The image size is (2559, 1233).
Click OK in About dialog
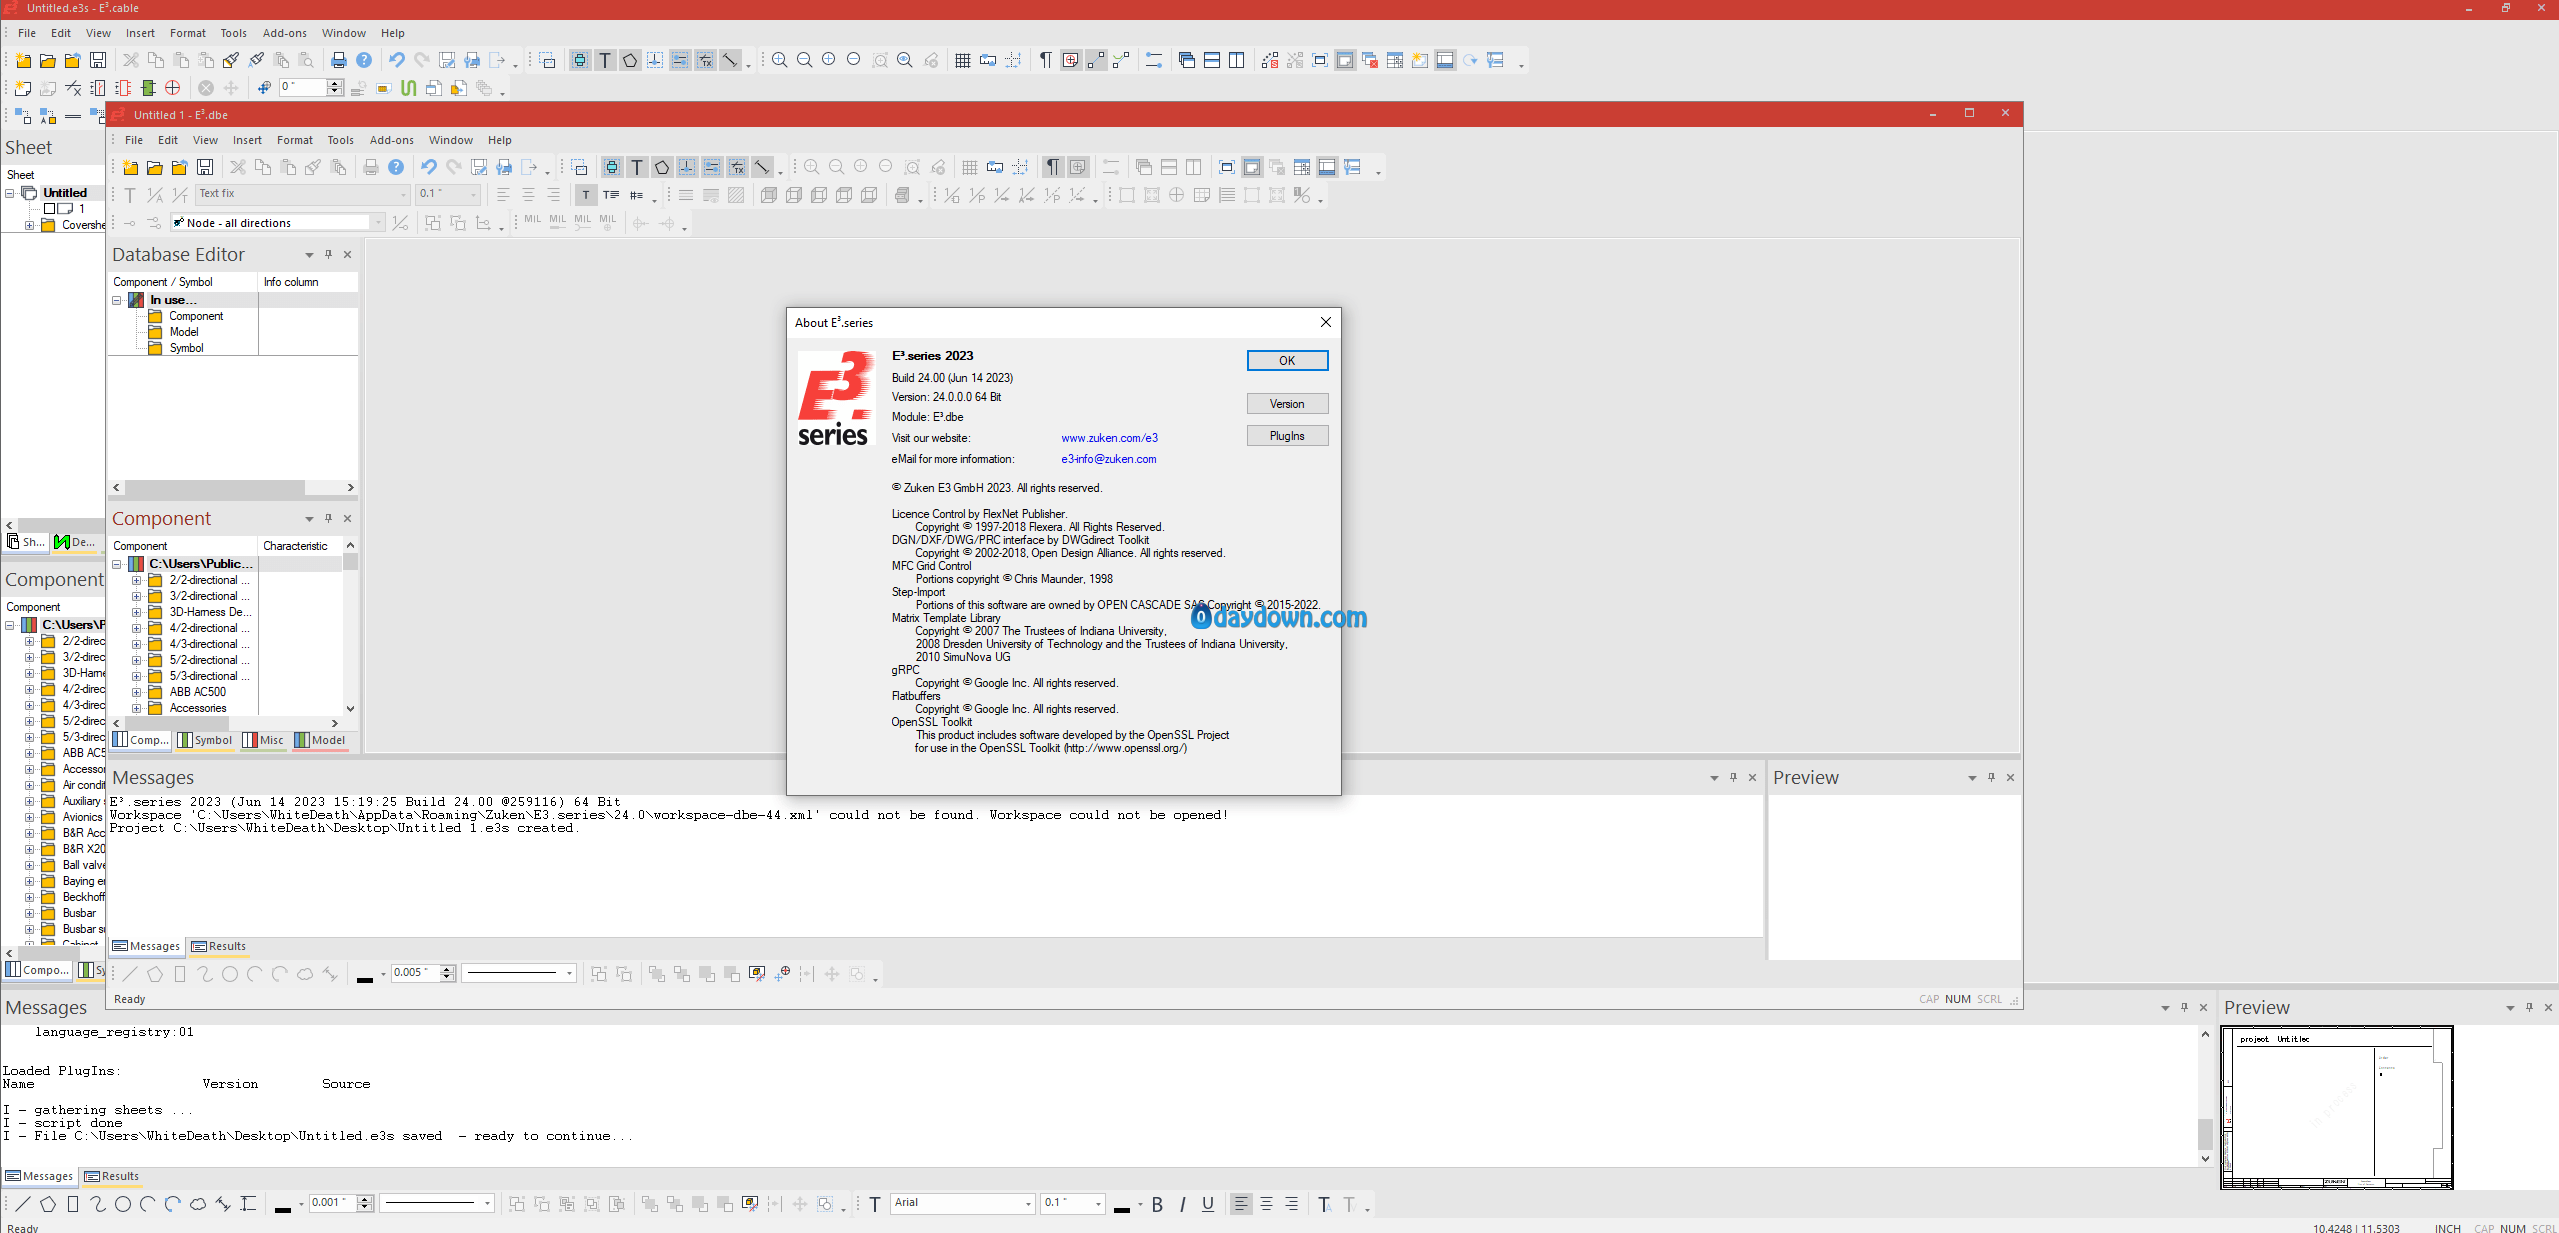click(1287, 361)
